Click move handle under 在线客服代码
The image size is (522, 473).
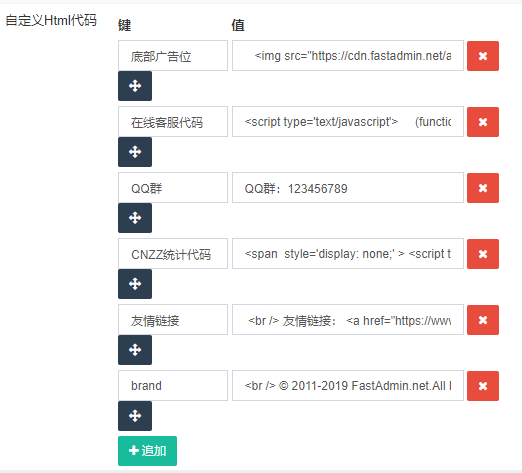point(135,152)
